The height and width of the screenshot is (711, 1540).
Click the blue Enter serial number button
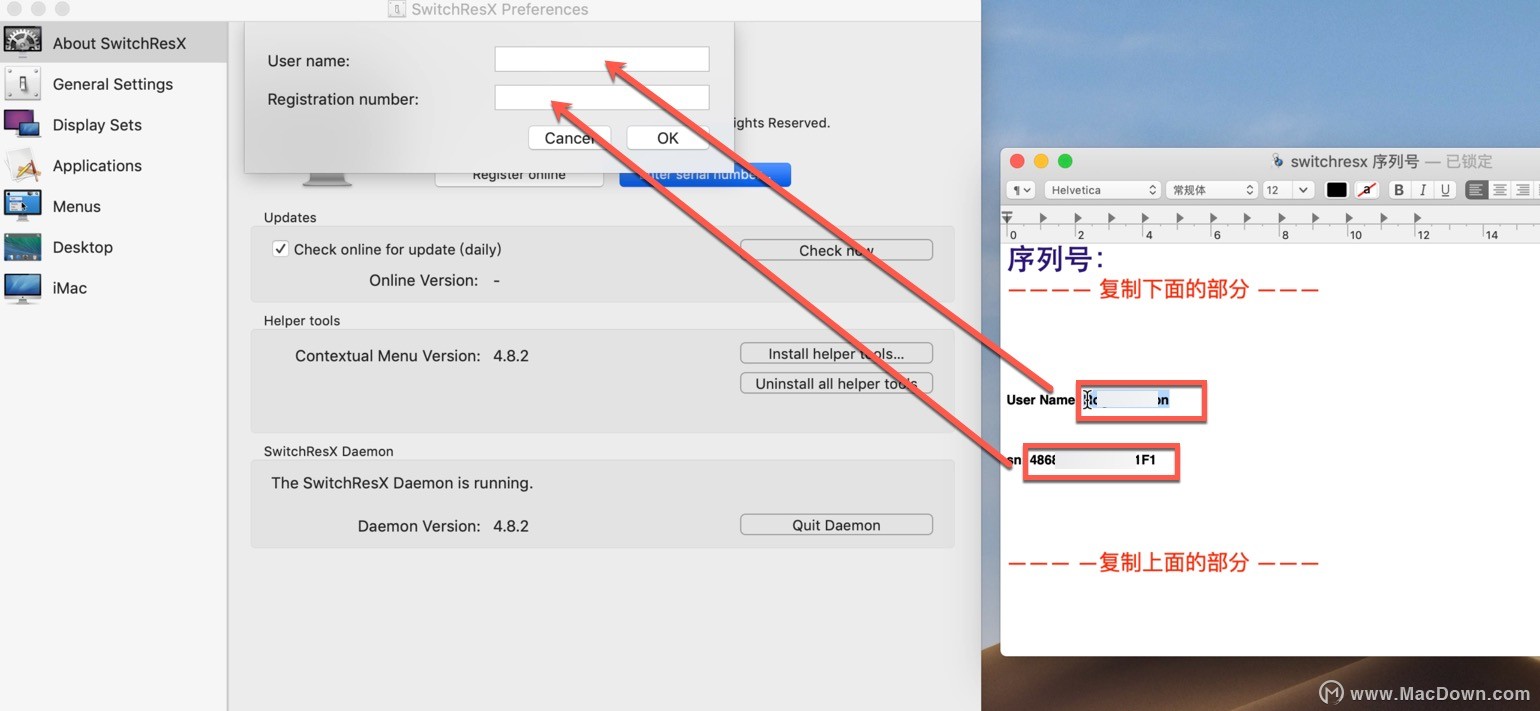pos(705,175)
